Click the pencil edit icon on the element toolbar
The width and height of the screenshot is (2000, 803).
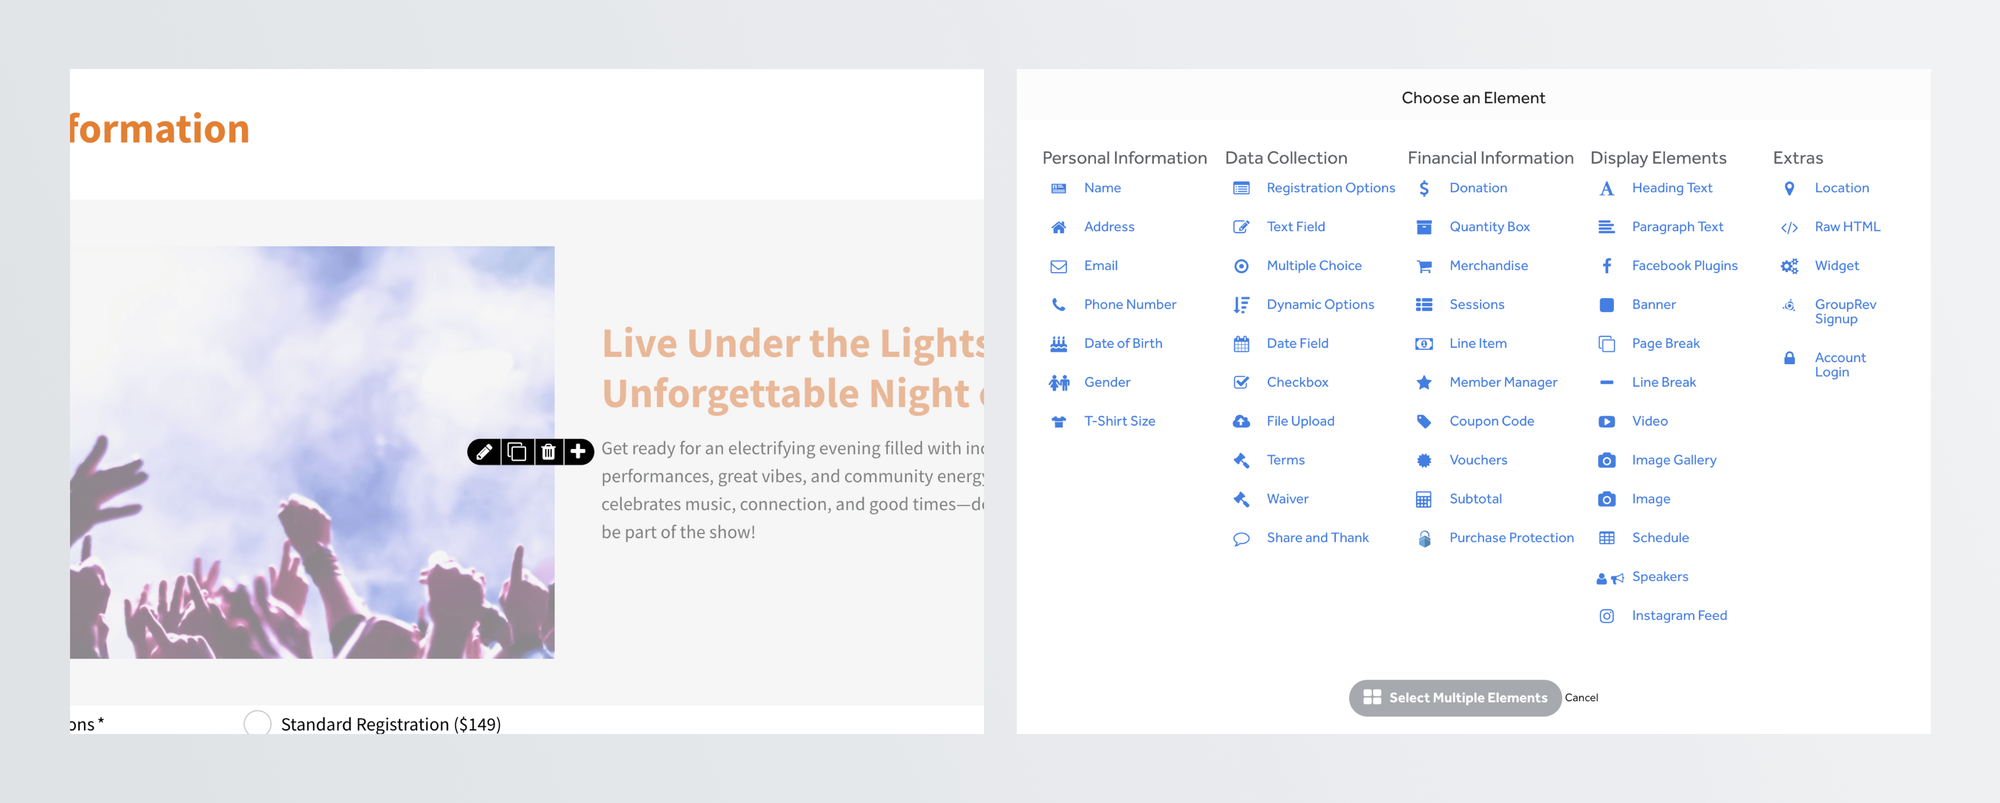[x=484, y=452]
